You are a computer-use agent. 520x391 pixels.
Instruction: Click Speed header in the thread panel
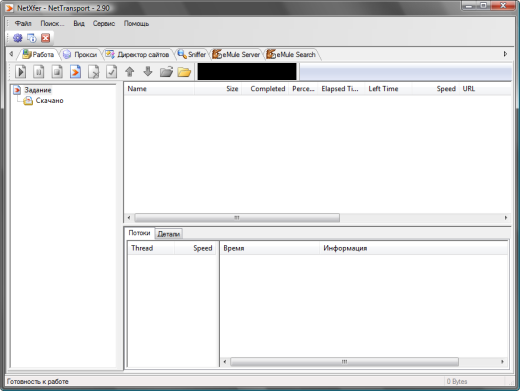pyautogui.click(x=196, y=248)
